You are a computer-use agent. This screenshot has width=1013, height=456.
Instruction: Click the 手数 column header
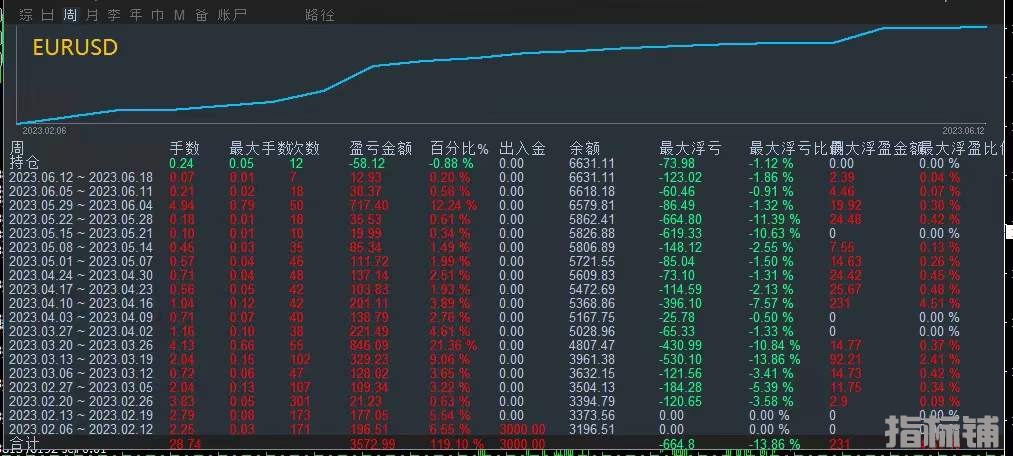[185, 148]
